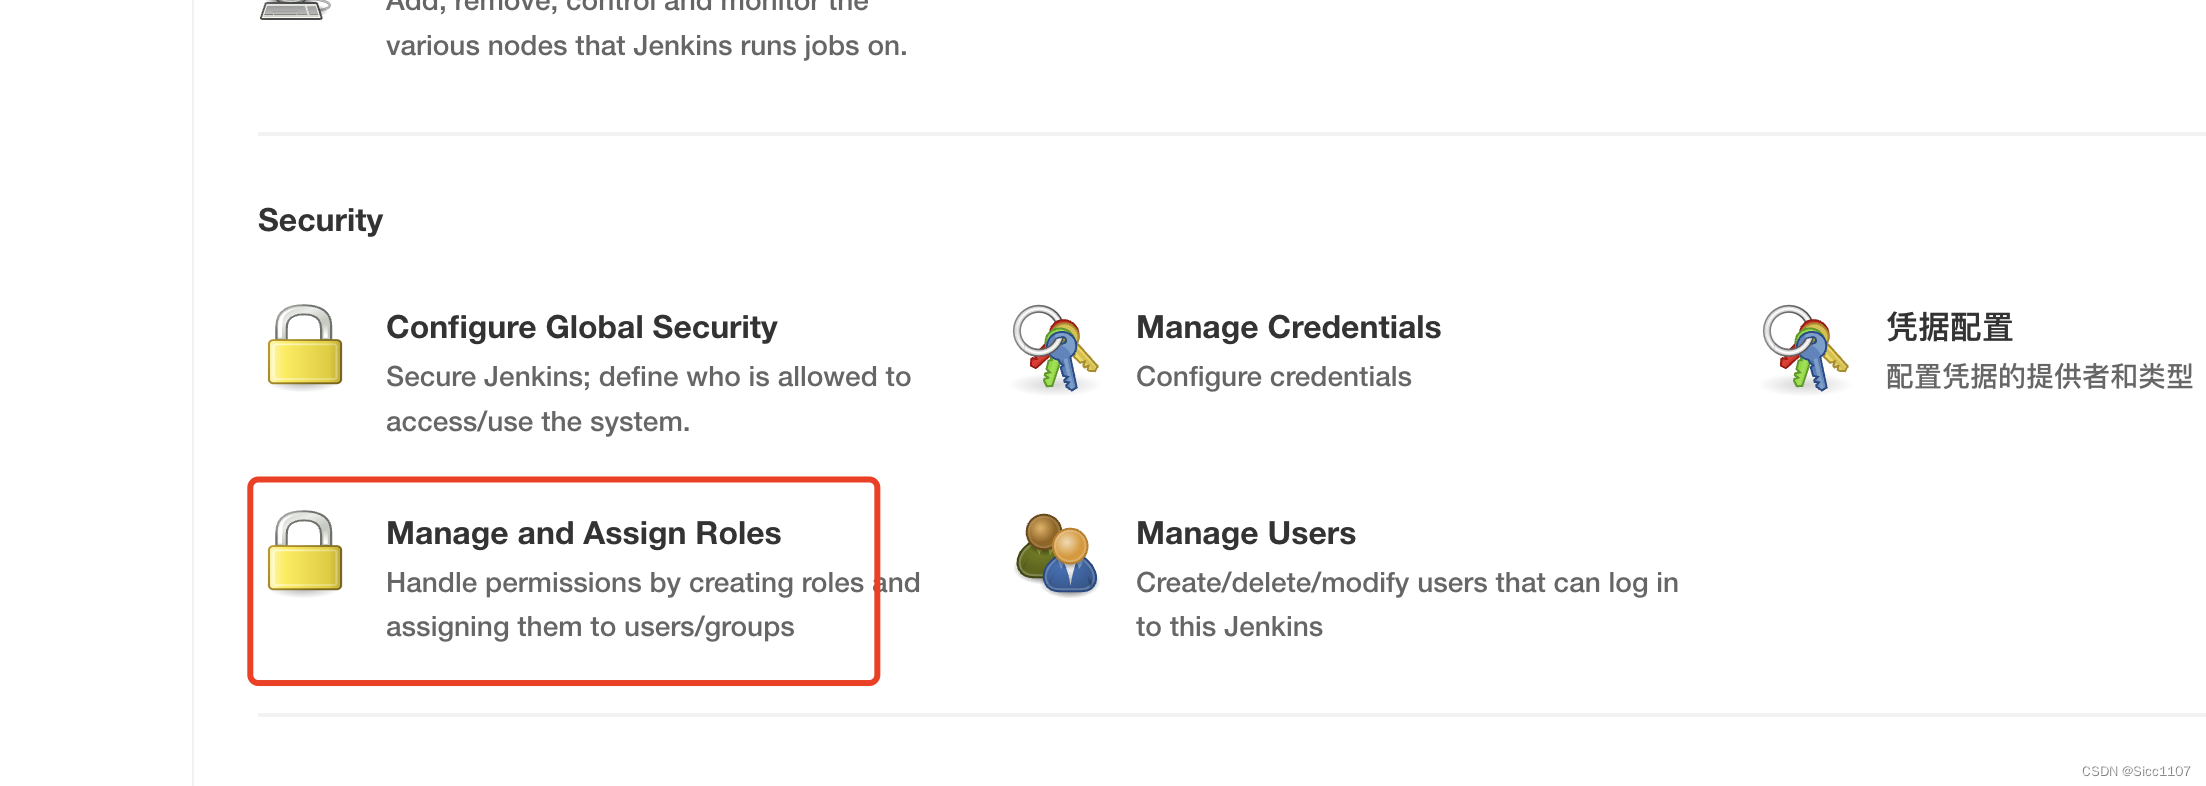The height and width of the screenshot is (786, 2206).
Task: Click the partially visible computer nodes icon
Action: point(294,9)
